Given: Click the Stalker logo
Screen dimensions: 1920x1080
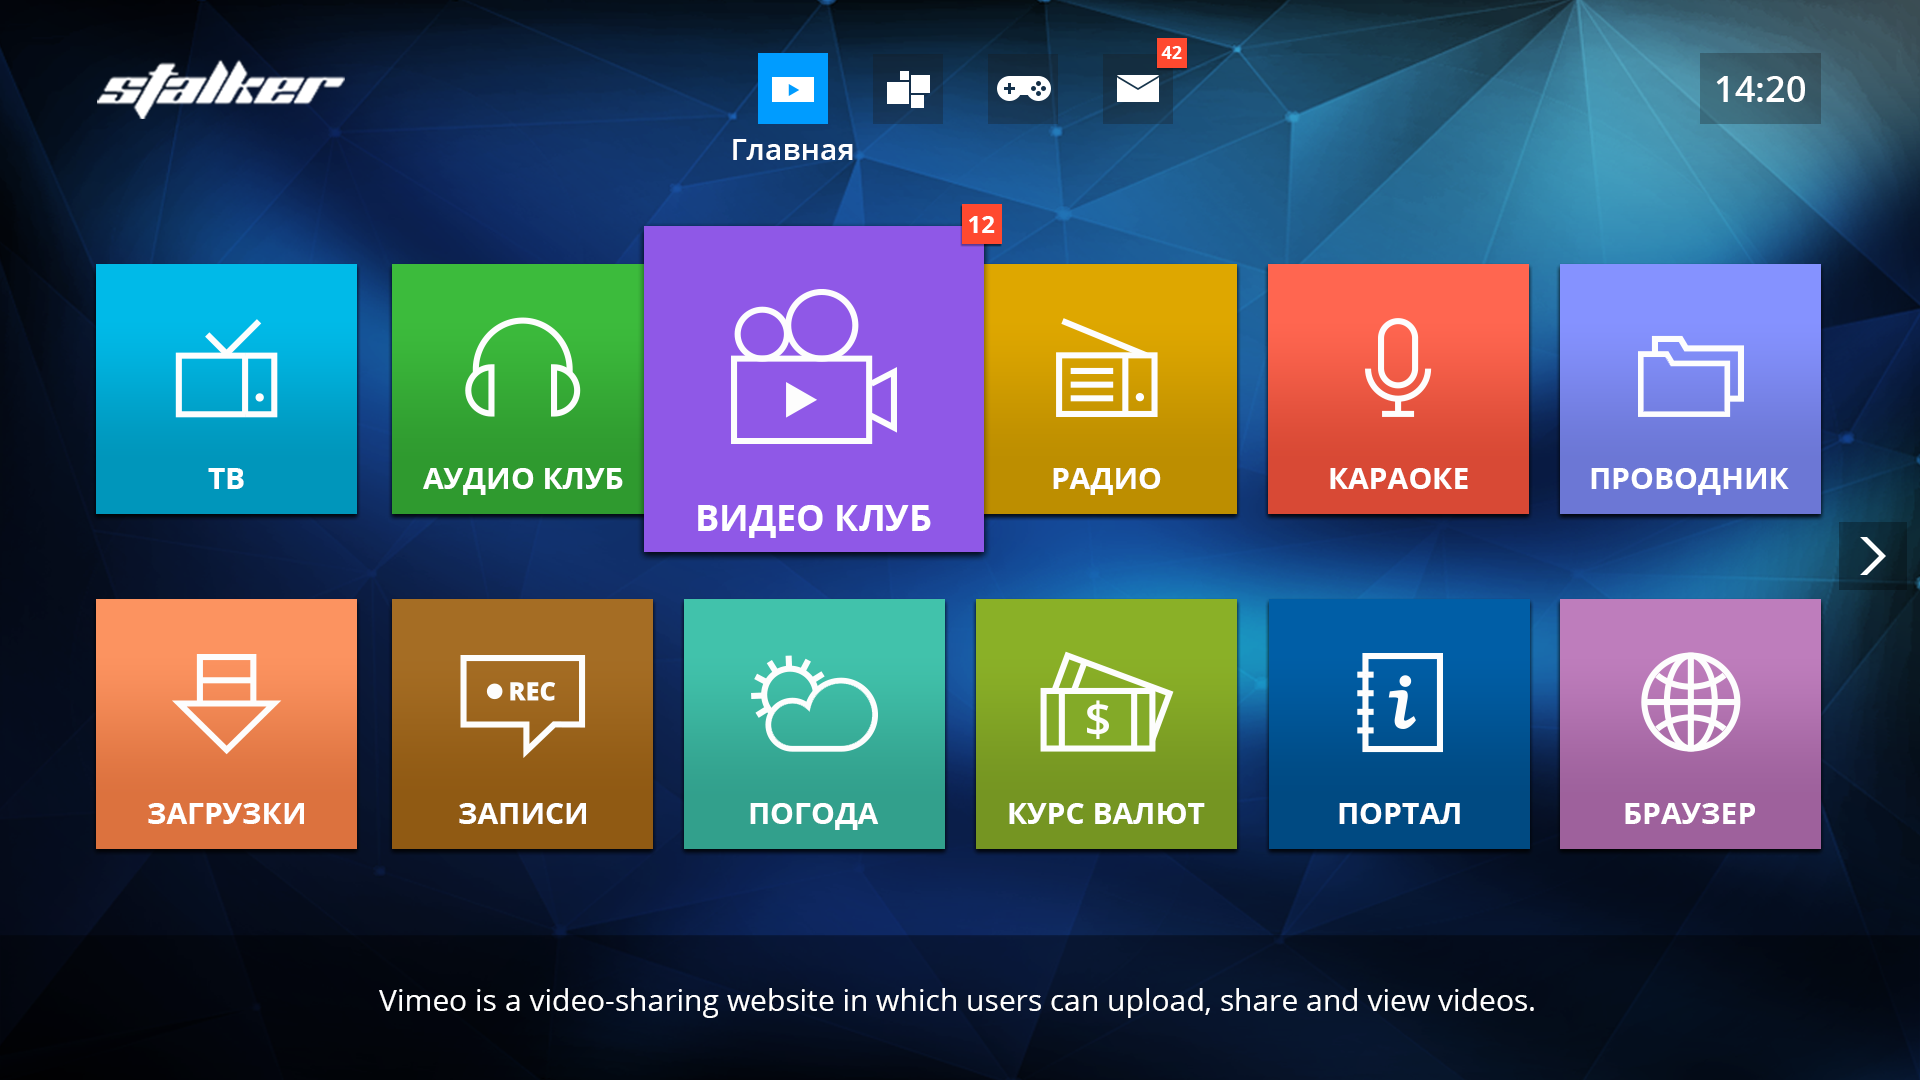Looking at the screenshot, I should [x=220, y=89].
